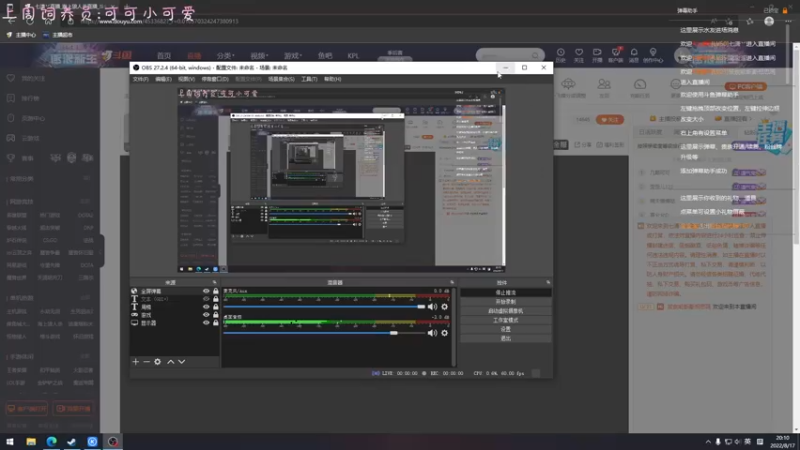Screen dimensions: 800x450
Task: Open source properties via the gear icon
Action: pos(158,362)
